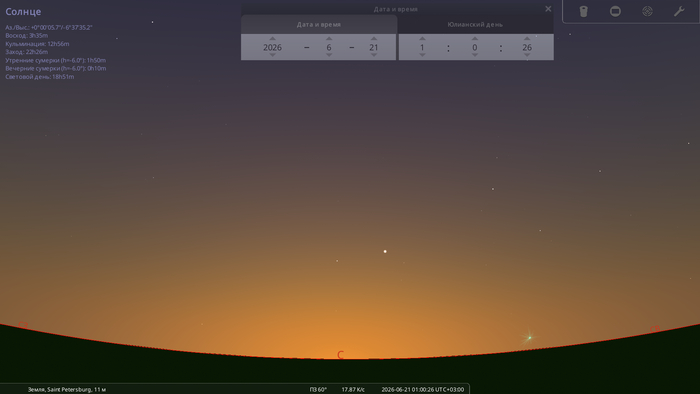Increase the day value 21
Viewport: 700px width, 394px height.
[374, 38]
